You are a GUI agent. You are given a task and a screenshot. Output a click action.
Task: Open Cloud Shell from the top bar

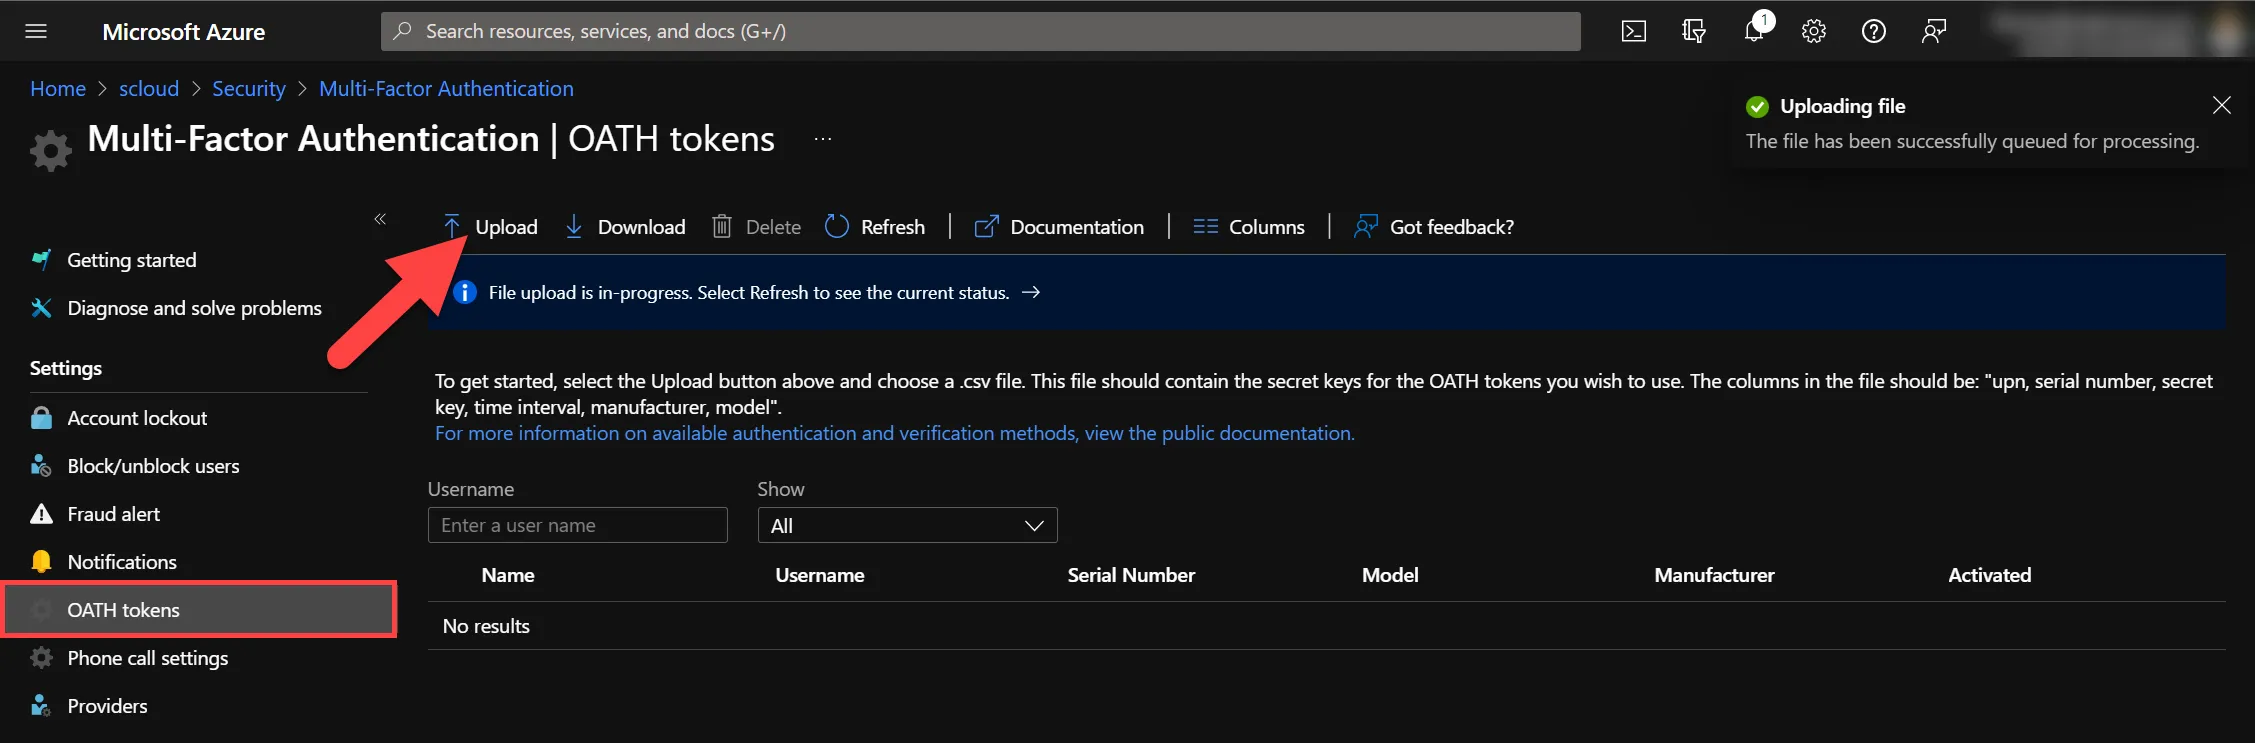(1634, 31)
